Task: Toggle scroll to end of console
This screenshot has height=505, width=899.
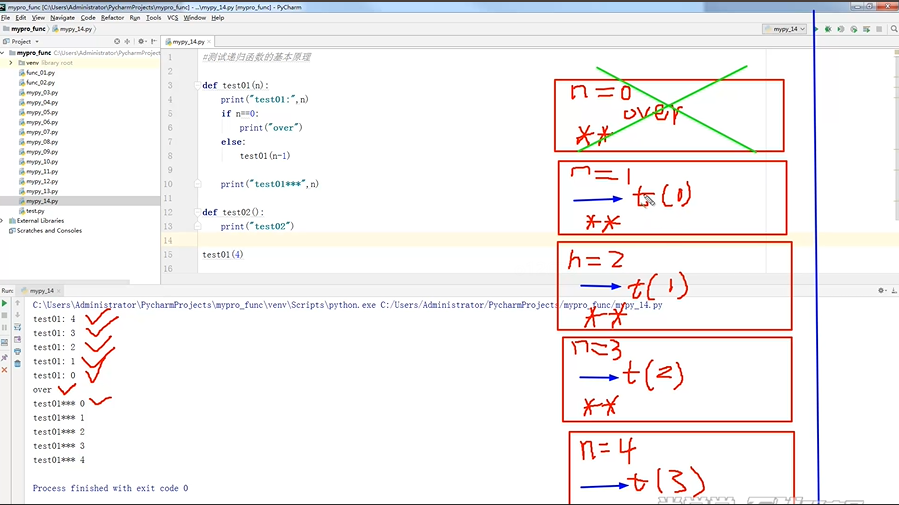Action: 18,339
